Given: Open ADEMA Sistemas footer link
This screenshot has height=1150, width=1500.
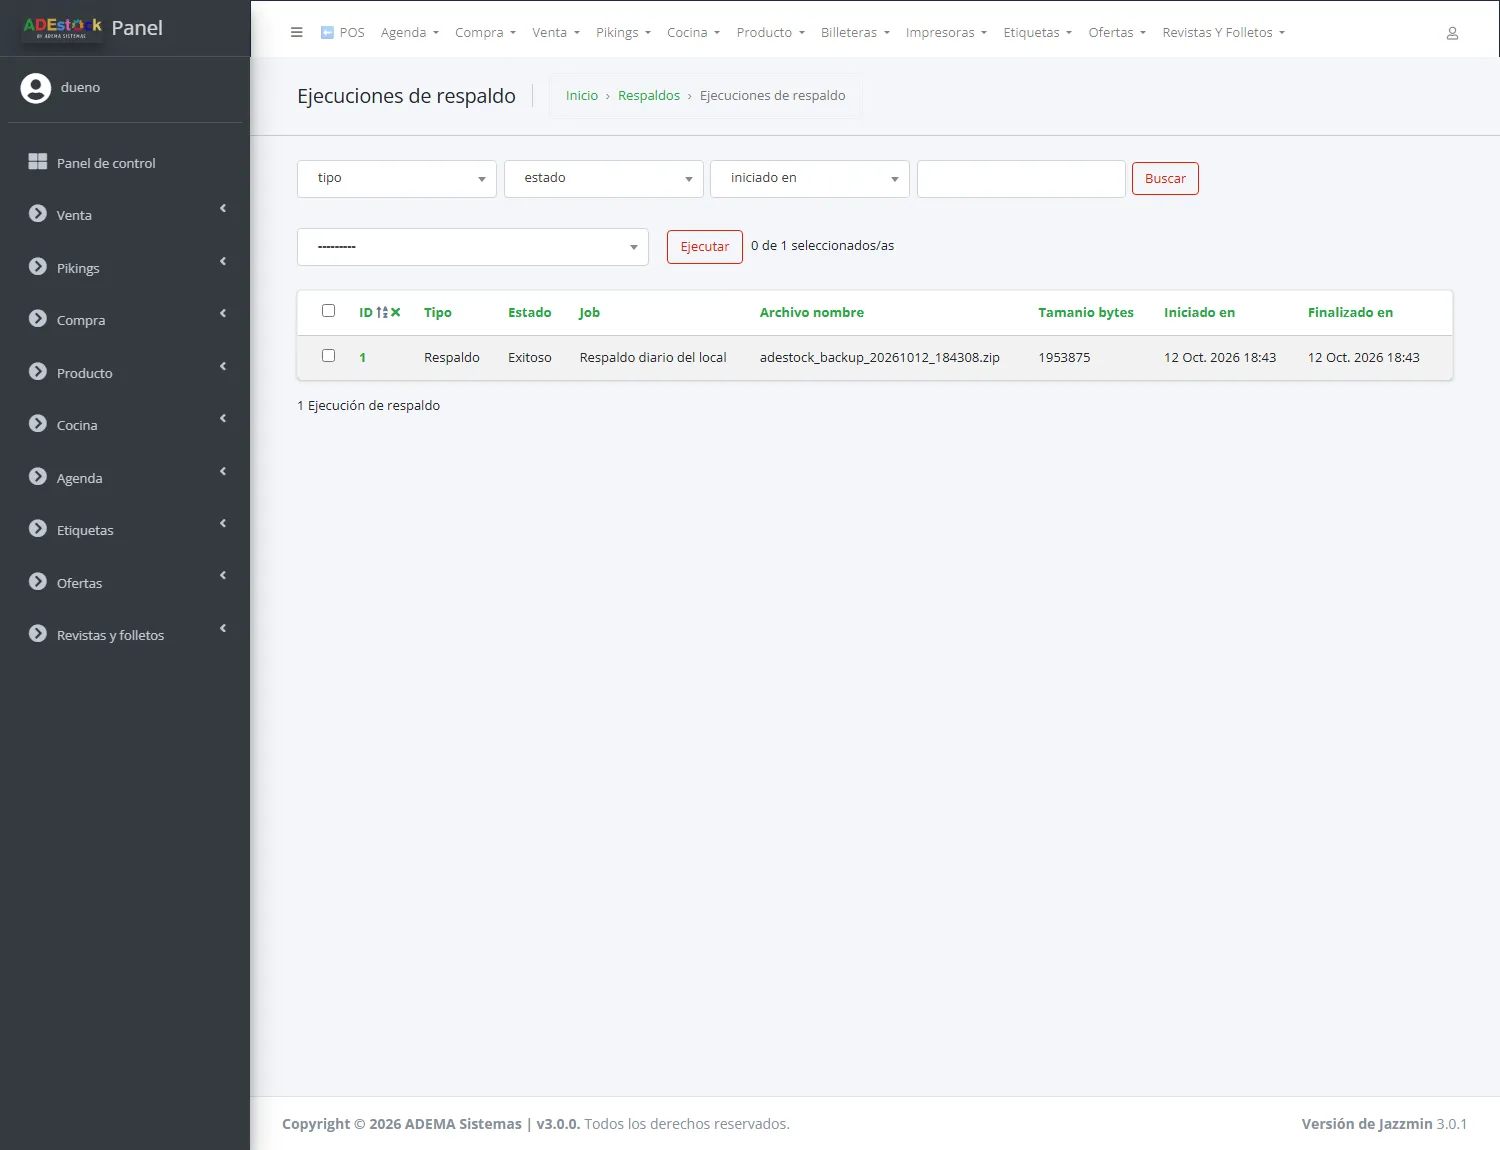Looking at the screenshot, I should (x=463, y=1124).
